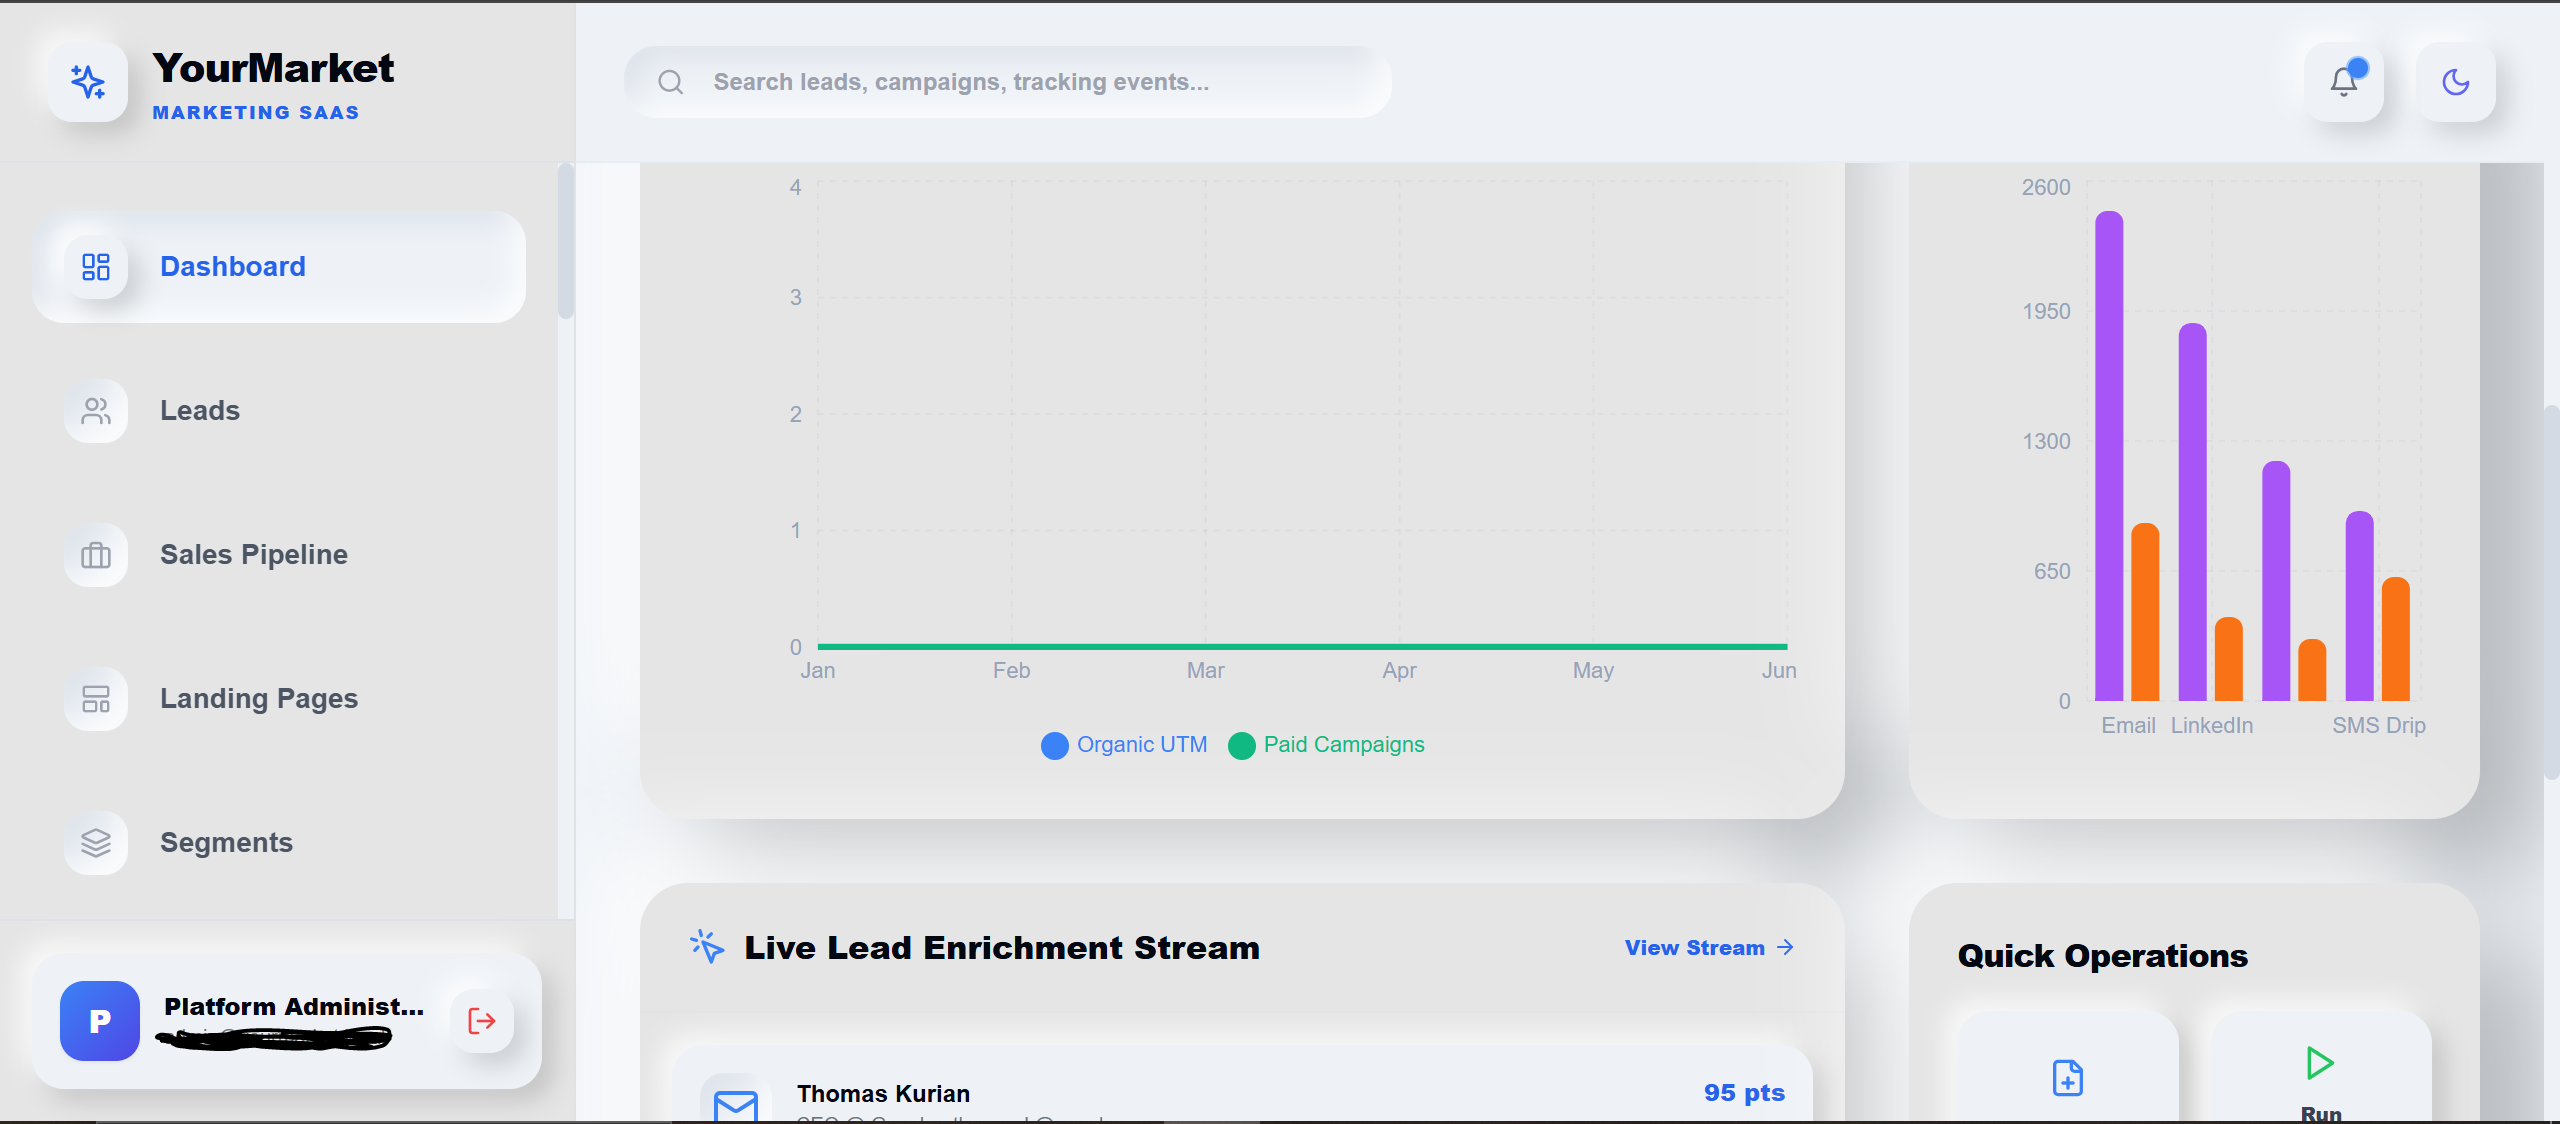The height and width of the screenshot is (1124, 2560).
Task: Click the Live Lead Enrichment Stream title
Action: 1002,948
